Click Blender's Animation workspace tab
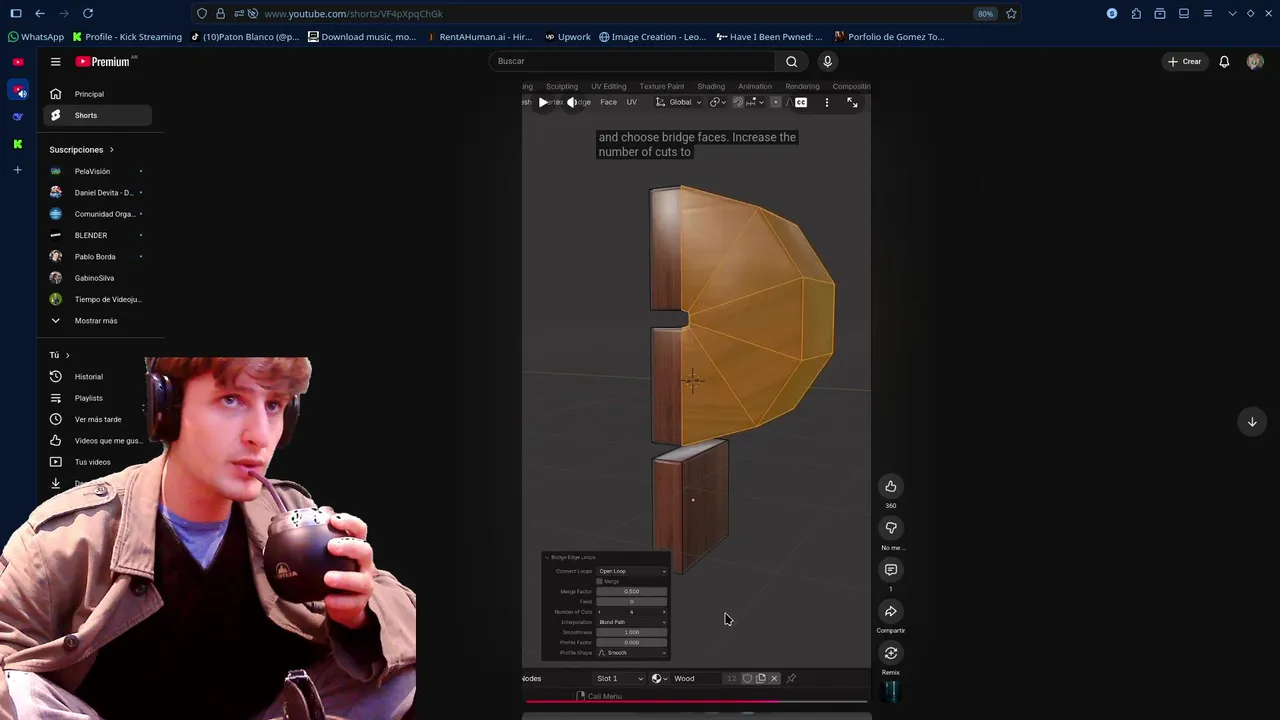The width and height of the screenshot is (1280, 720). (755, 87)
